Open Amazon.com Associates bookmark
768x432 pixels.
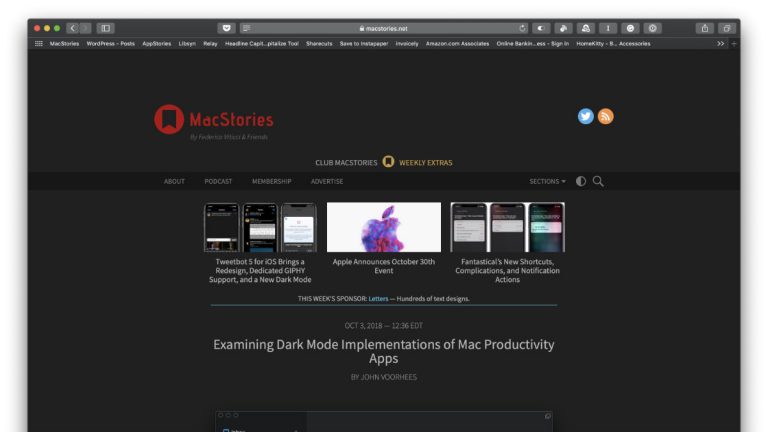pos(457,44)
